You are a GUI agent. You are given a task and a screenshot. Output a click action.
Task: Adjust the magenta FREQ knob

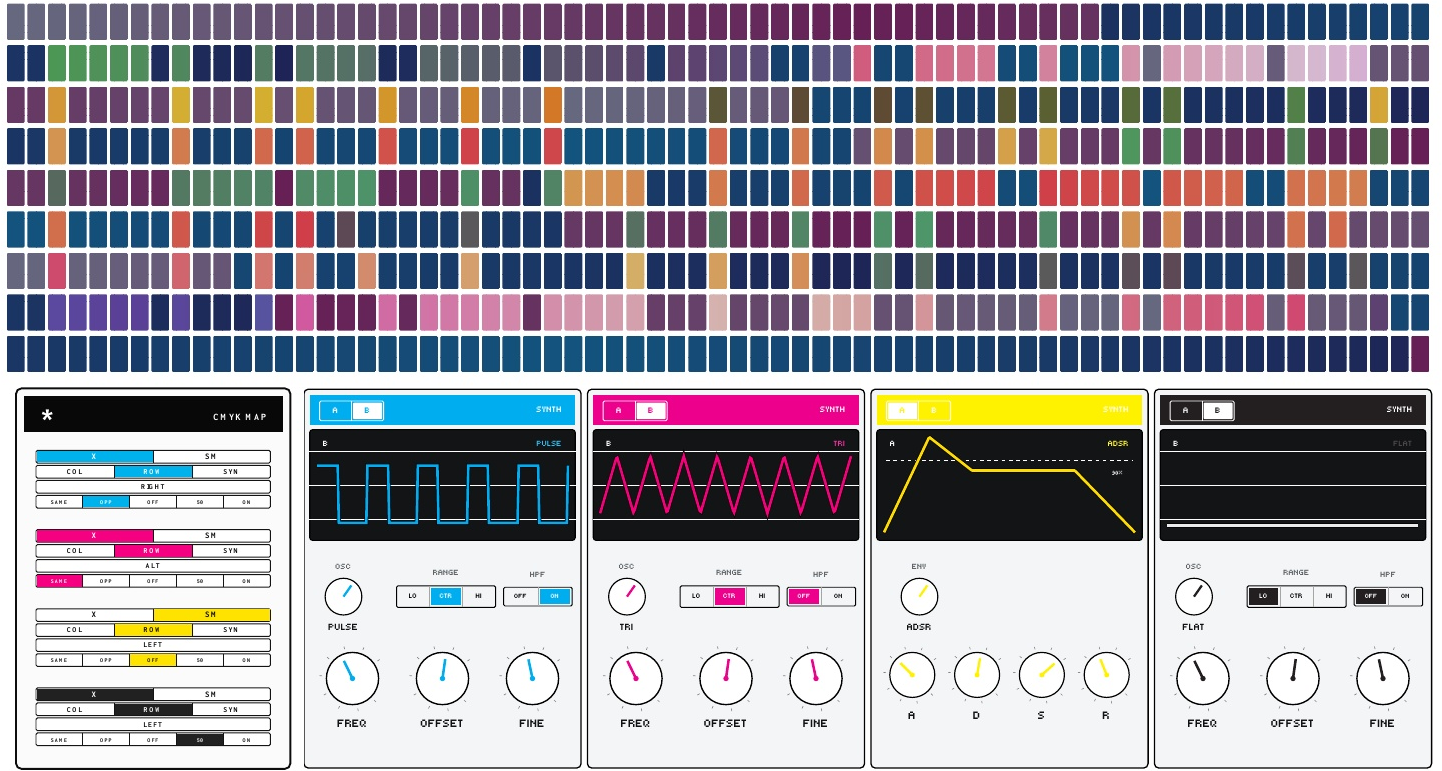point(635,678)
